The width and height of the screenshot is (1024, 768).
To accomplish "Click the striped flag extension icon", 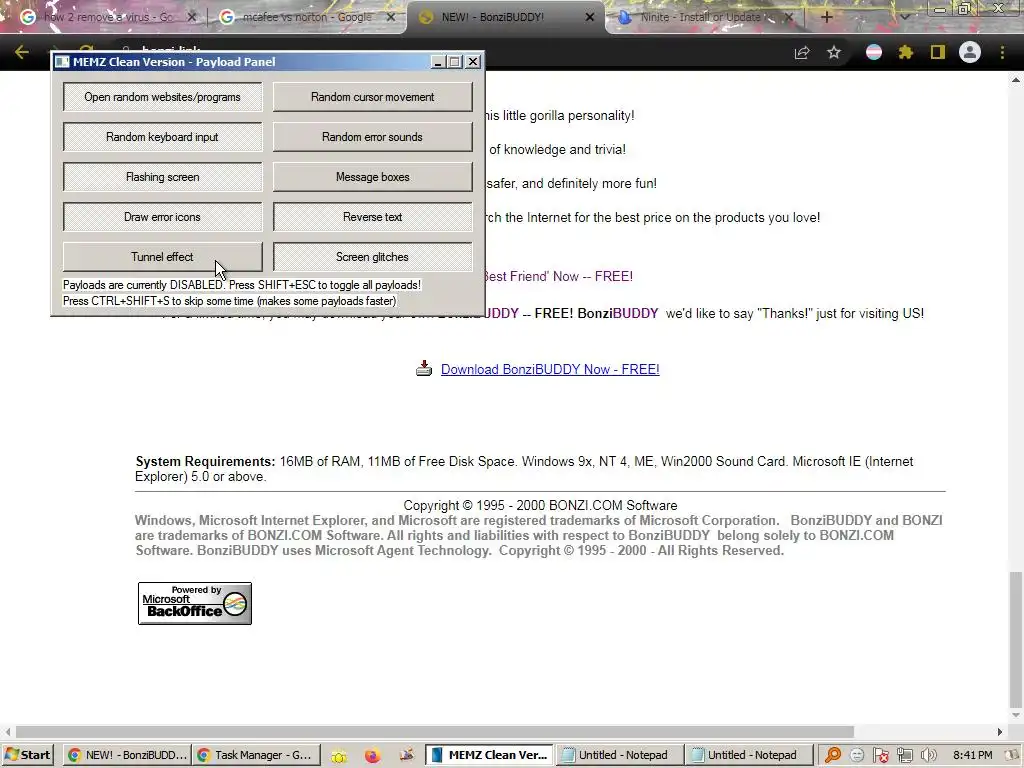I will coord(874,52).
